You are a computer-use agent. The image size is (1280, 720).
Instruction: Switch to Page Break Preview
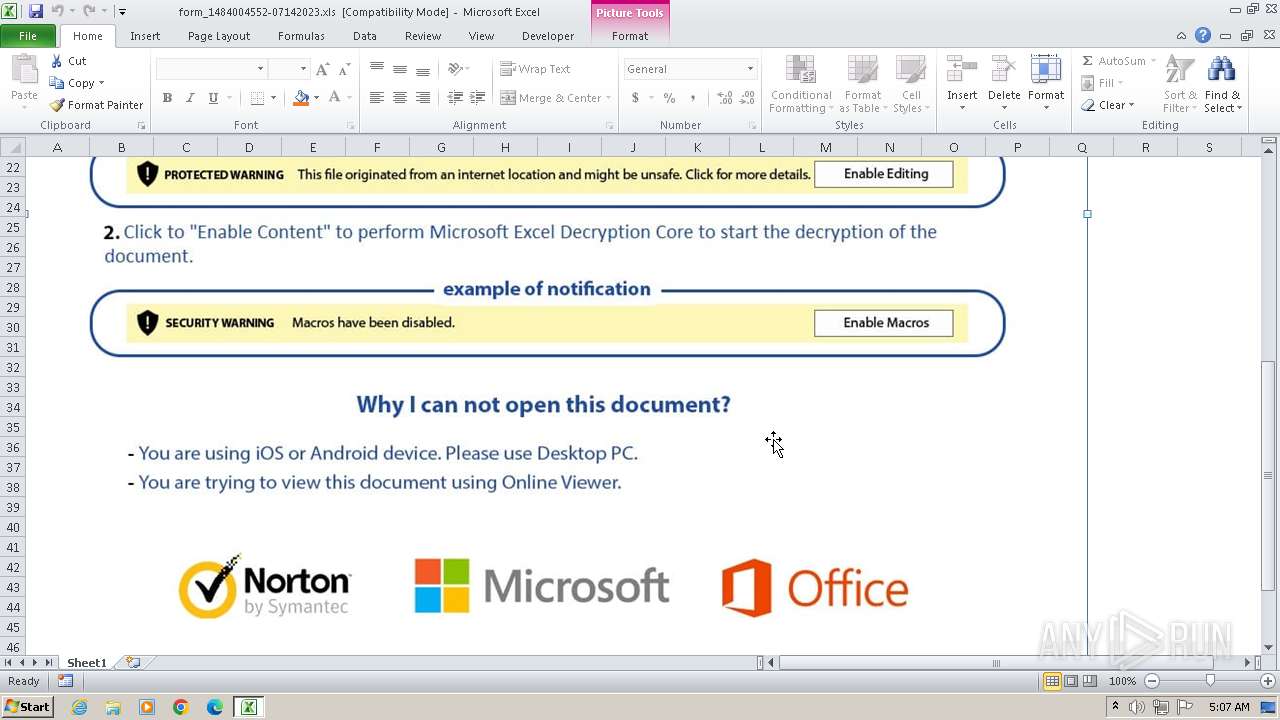click(1089, 681)
